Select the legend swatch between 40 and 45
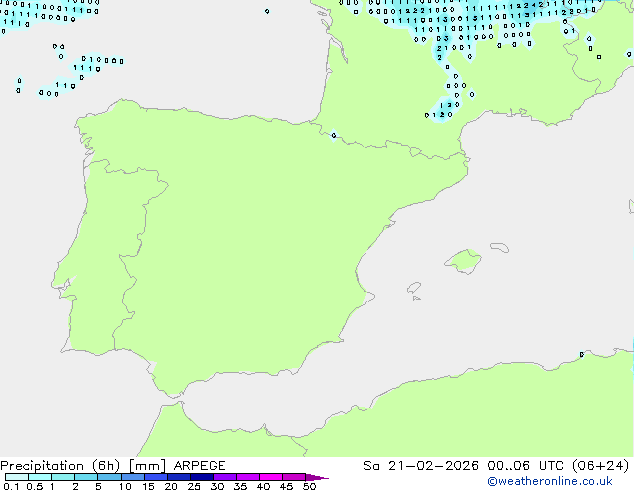Viewport: 634px width, 490px height. coord(271,477)
